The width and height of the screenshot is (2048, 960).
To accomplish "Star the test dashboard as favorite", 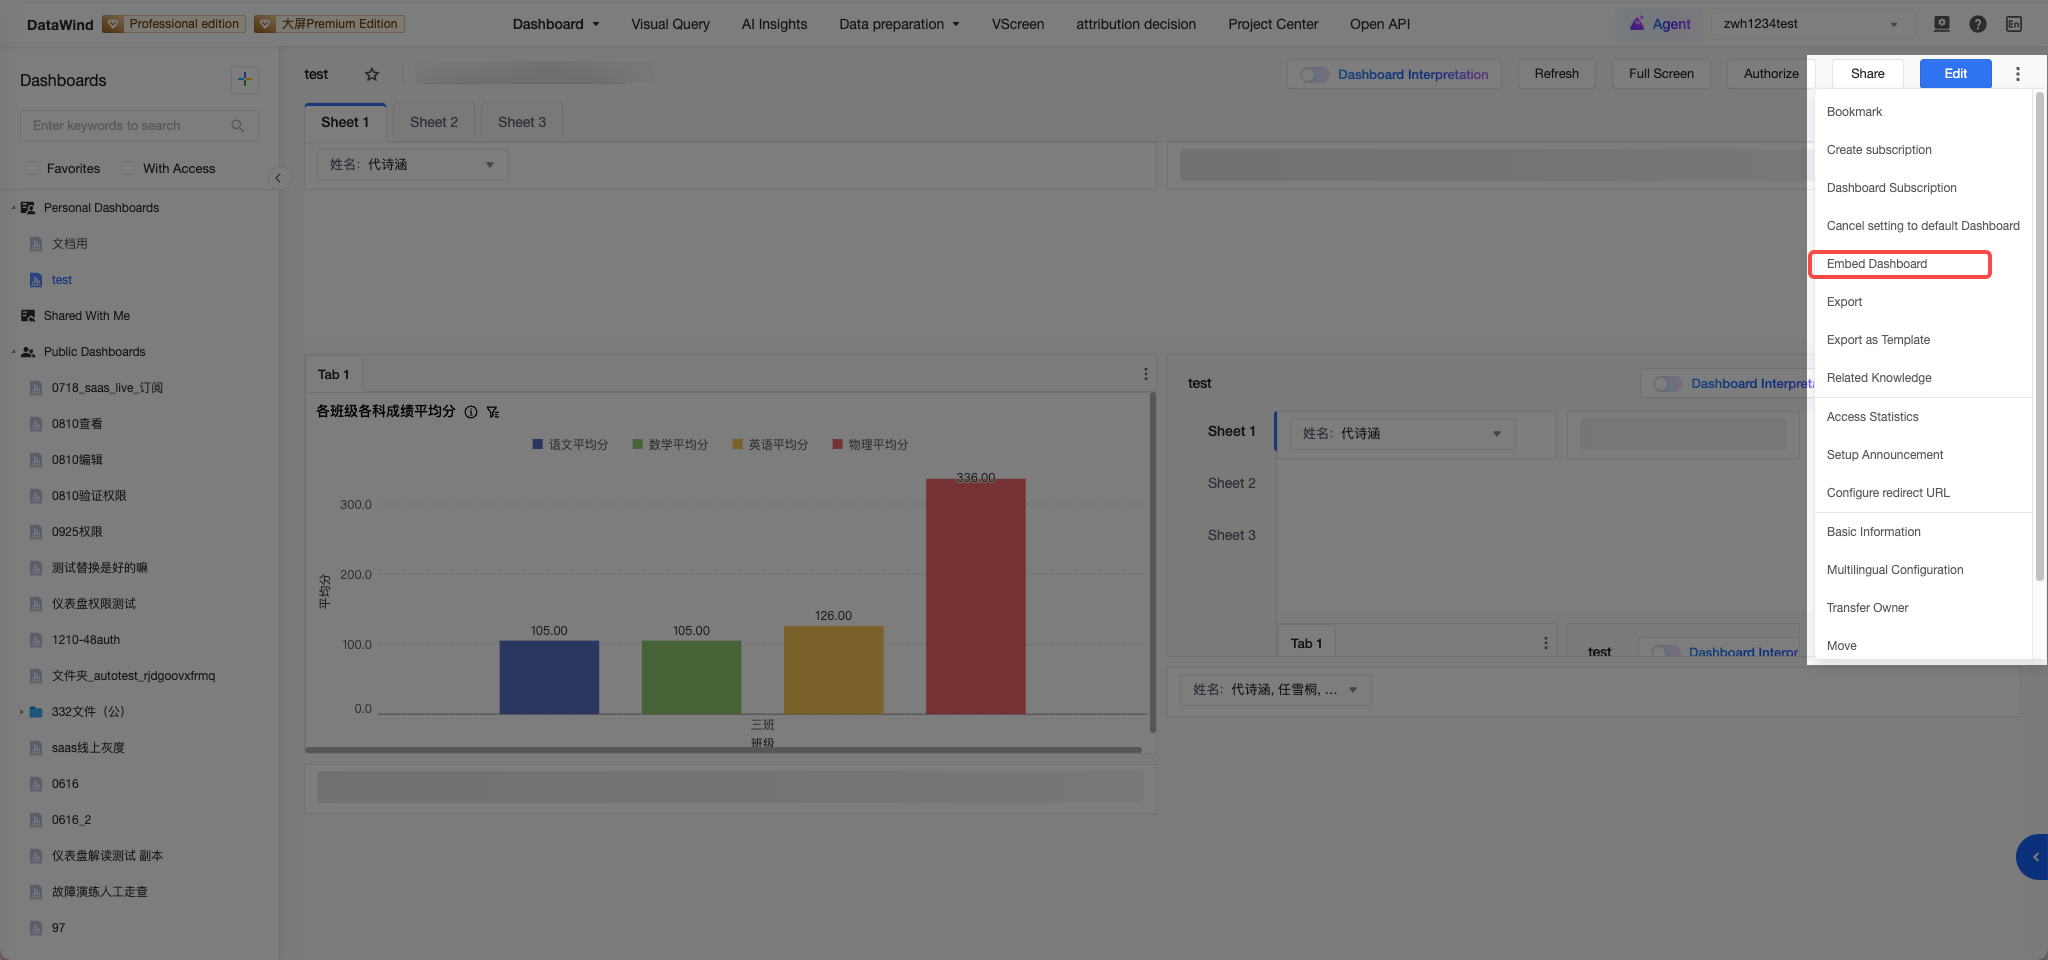I will [372, 74].
